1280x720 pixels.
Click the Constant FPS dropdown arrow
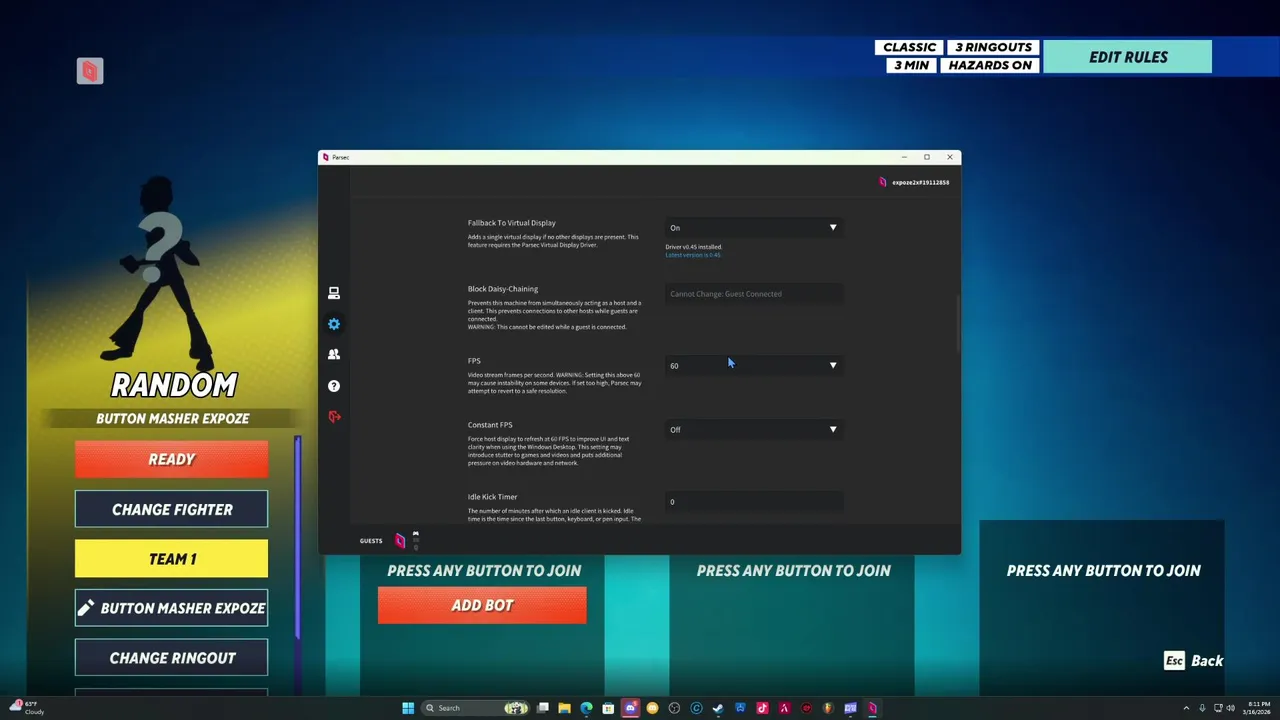click(x=833, y=430)
